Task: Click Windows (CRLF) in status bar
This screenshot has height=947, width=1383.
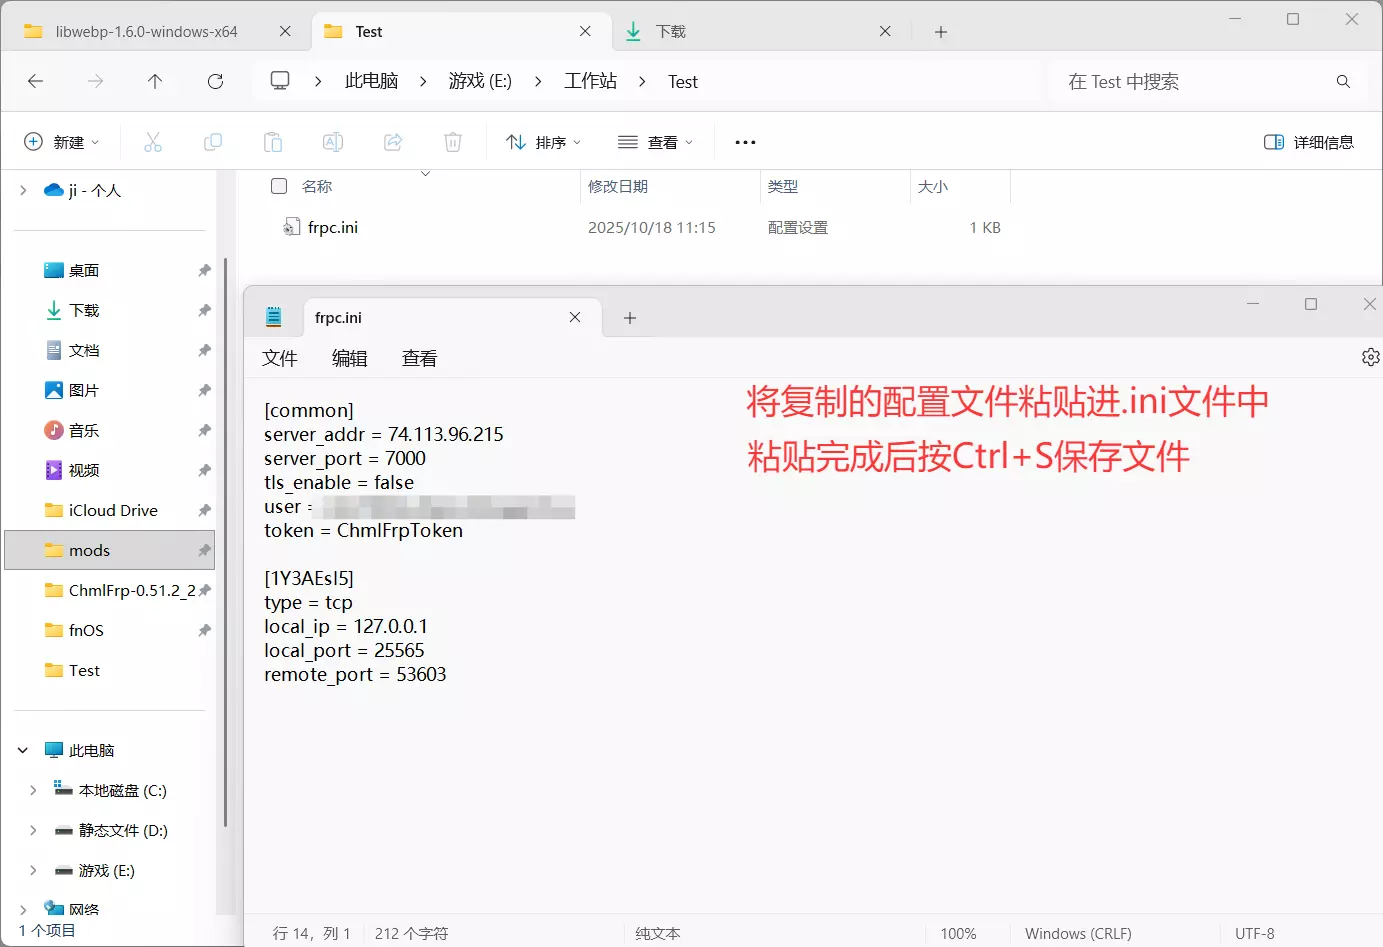Action: tap(1078, 933)
